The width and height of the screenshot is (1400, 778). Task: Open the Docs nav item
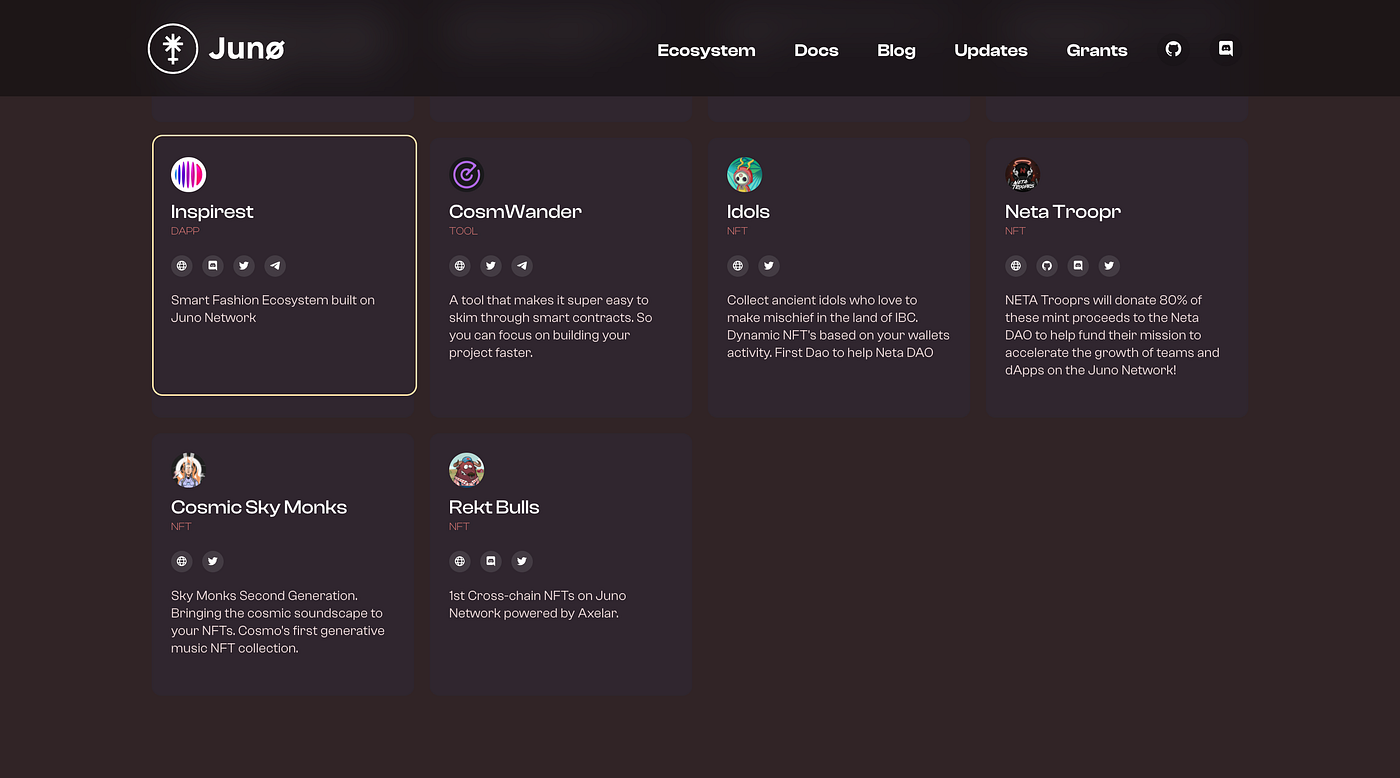(816, 50)
